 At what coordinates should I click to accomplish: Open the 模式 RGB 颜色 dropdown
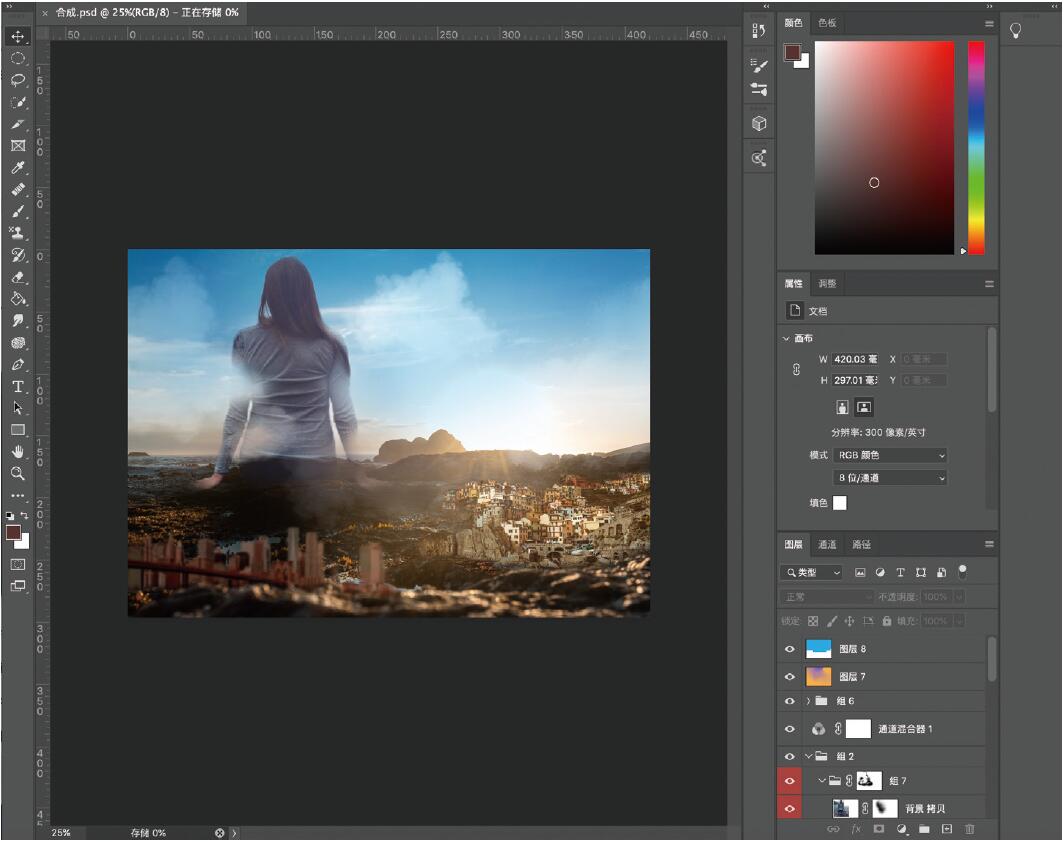pyautogui.click(x=890, y=455)
